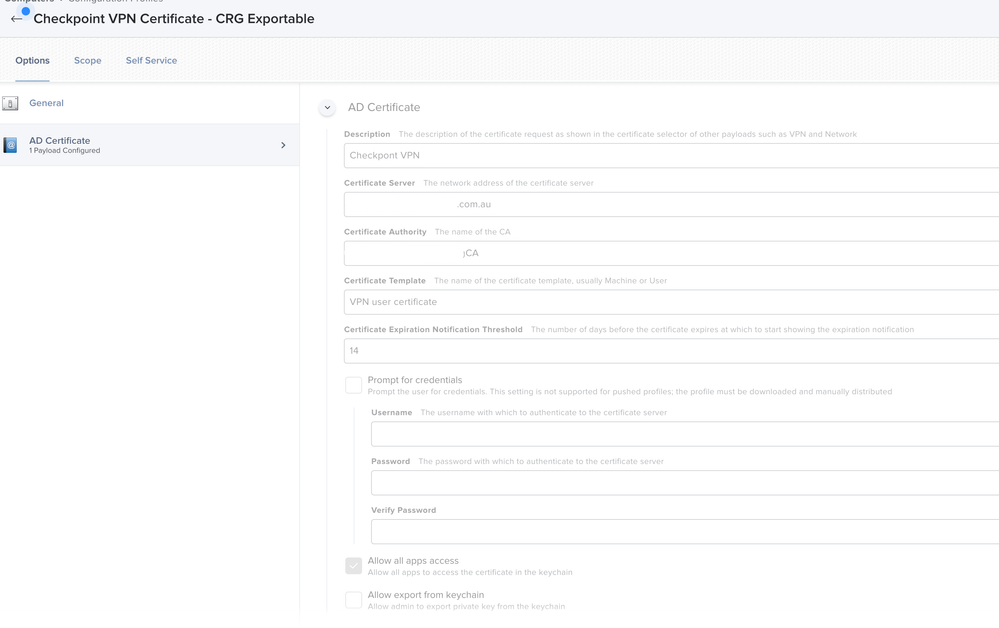Click the Username input field
Screen dimensions: 999x628
pyautogui.click(x=685, y=434)
